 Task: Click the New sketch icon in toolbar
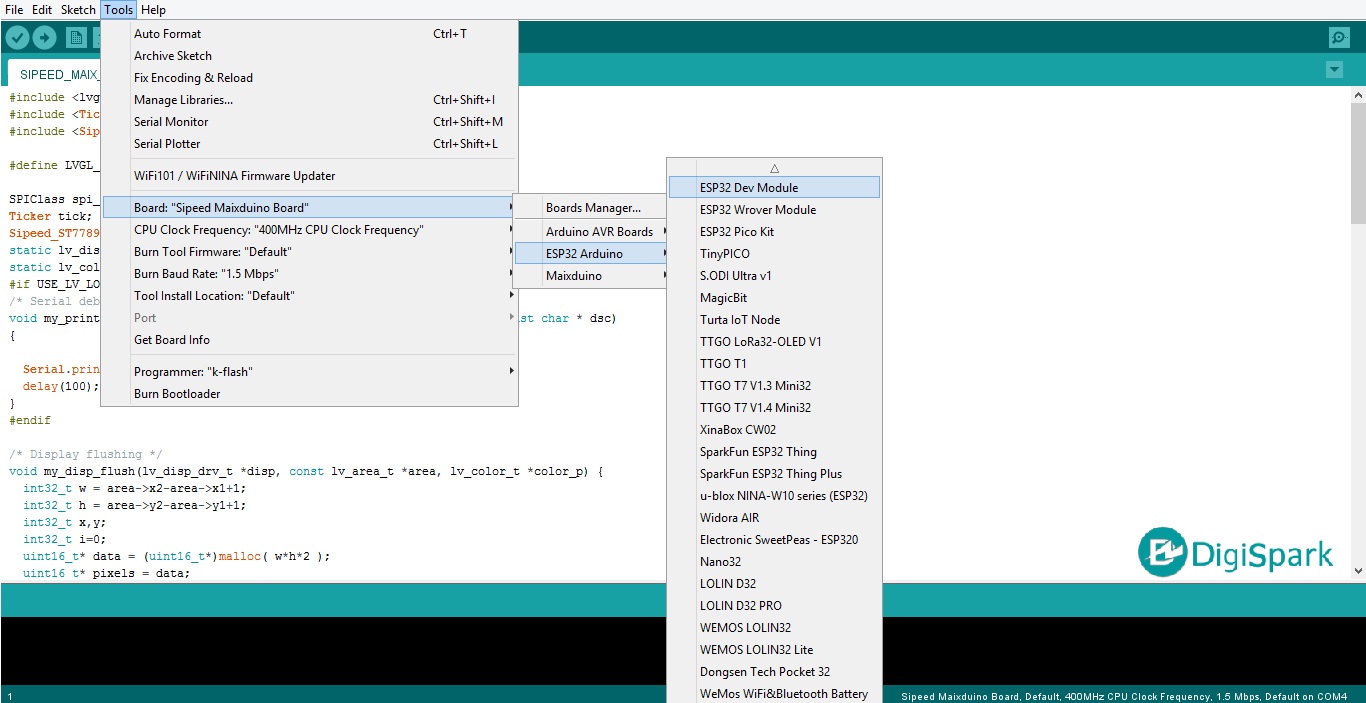[x=76, y=38]
